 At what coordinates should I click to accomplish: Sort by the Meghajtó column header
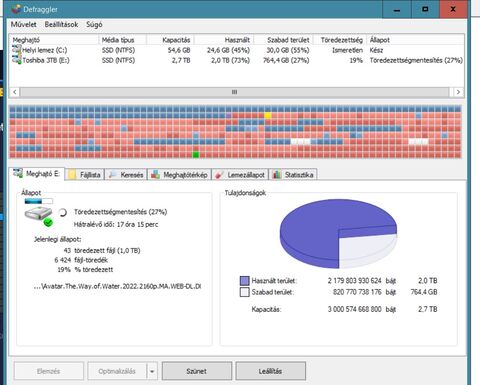pos(54,40)
